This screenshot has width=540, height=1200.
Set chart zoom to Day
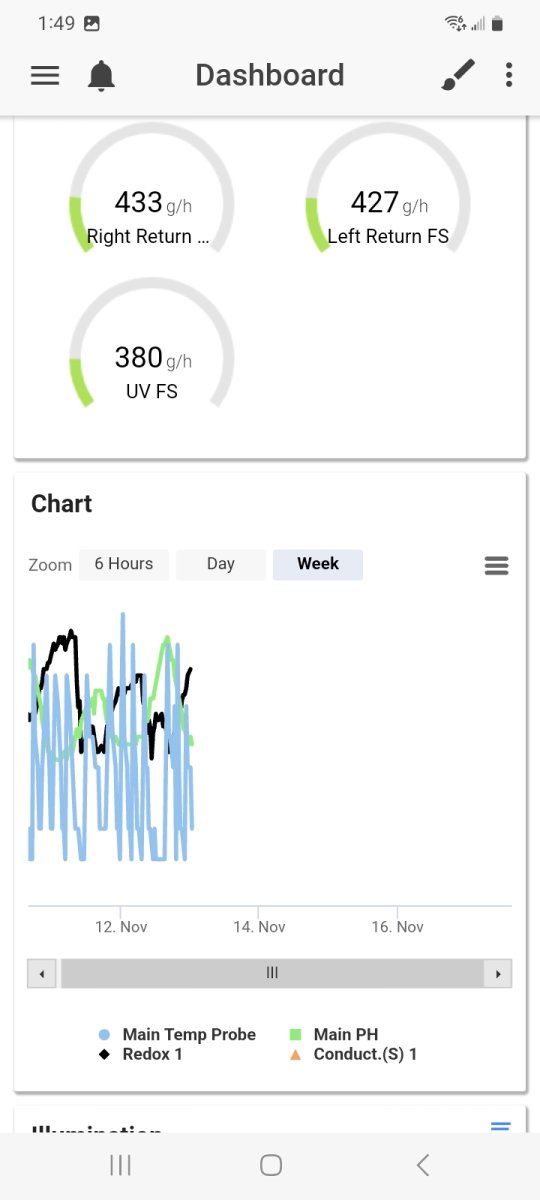point(221,564)
